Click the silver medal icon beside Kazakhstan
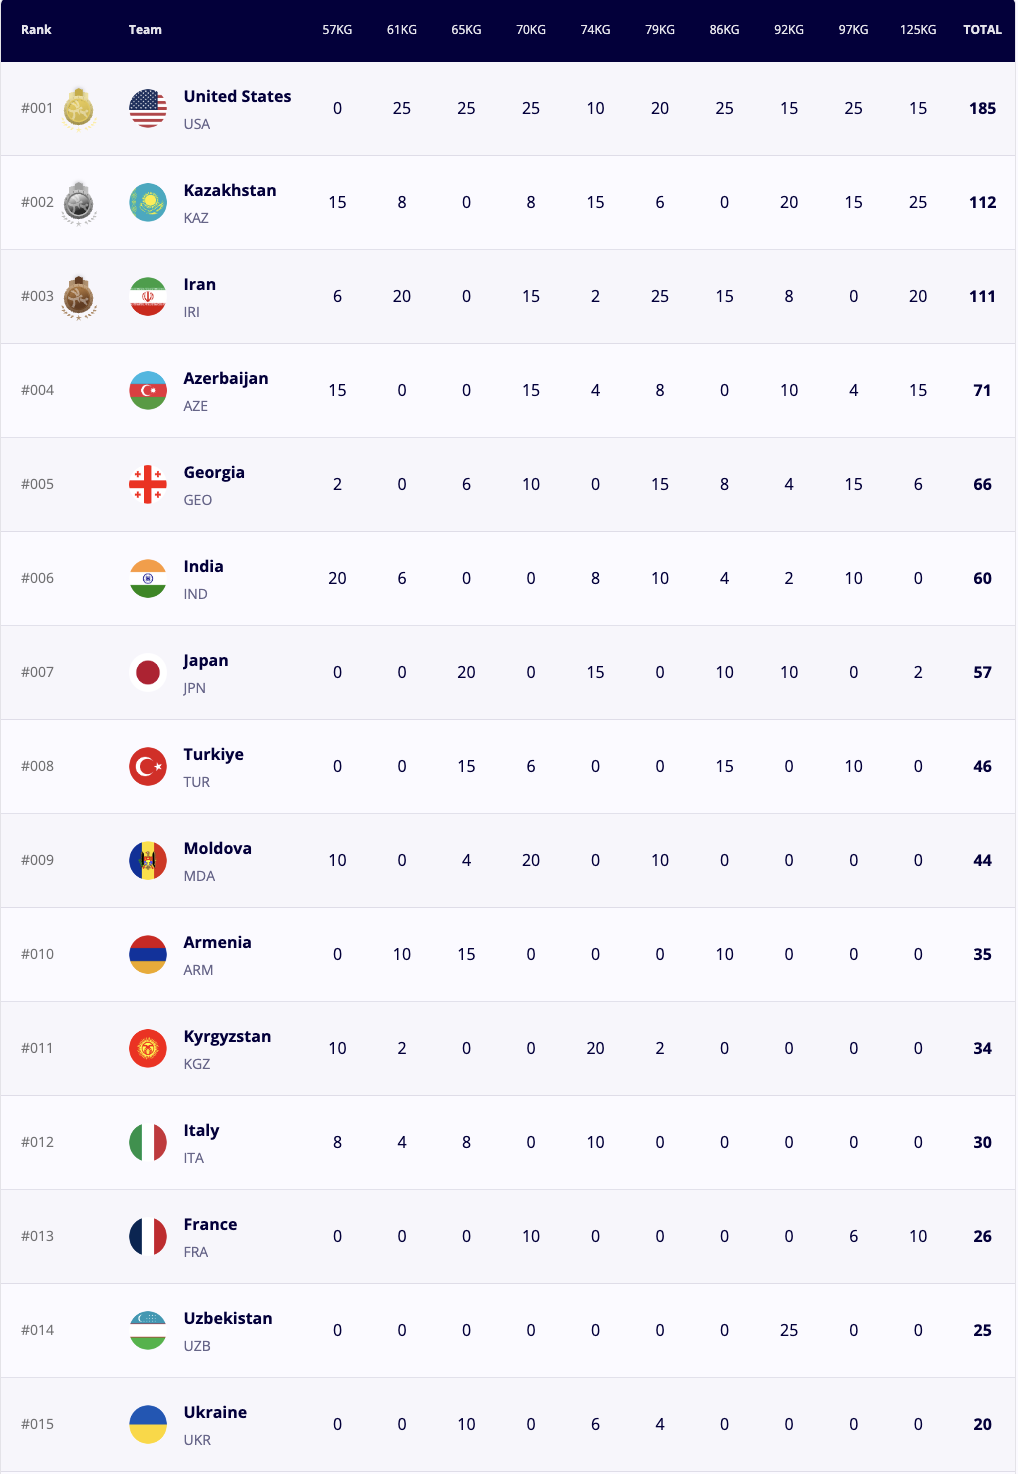Viewport: 1018px width, 1474px height. 78,202
